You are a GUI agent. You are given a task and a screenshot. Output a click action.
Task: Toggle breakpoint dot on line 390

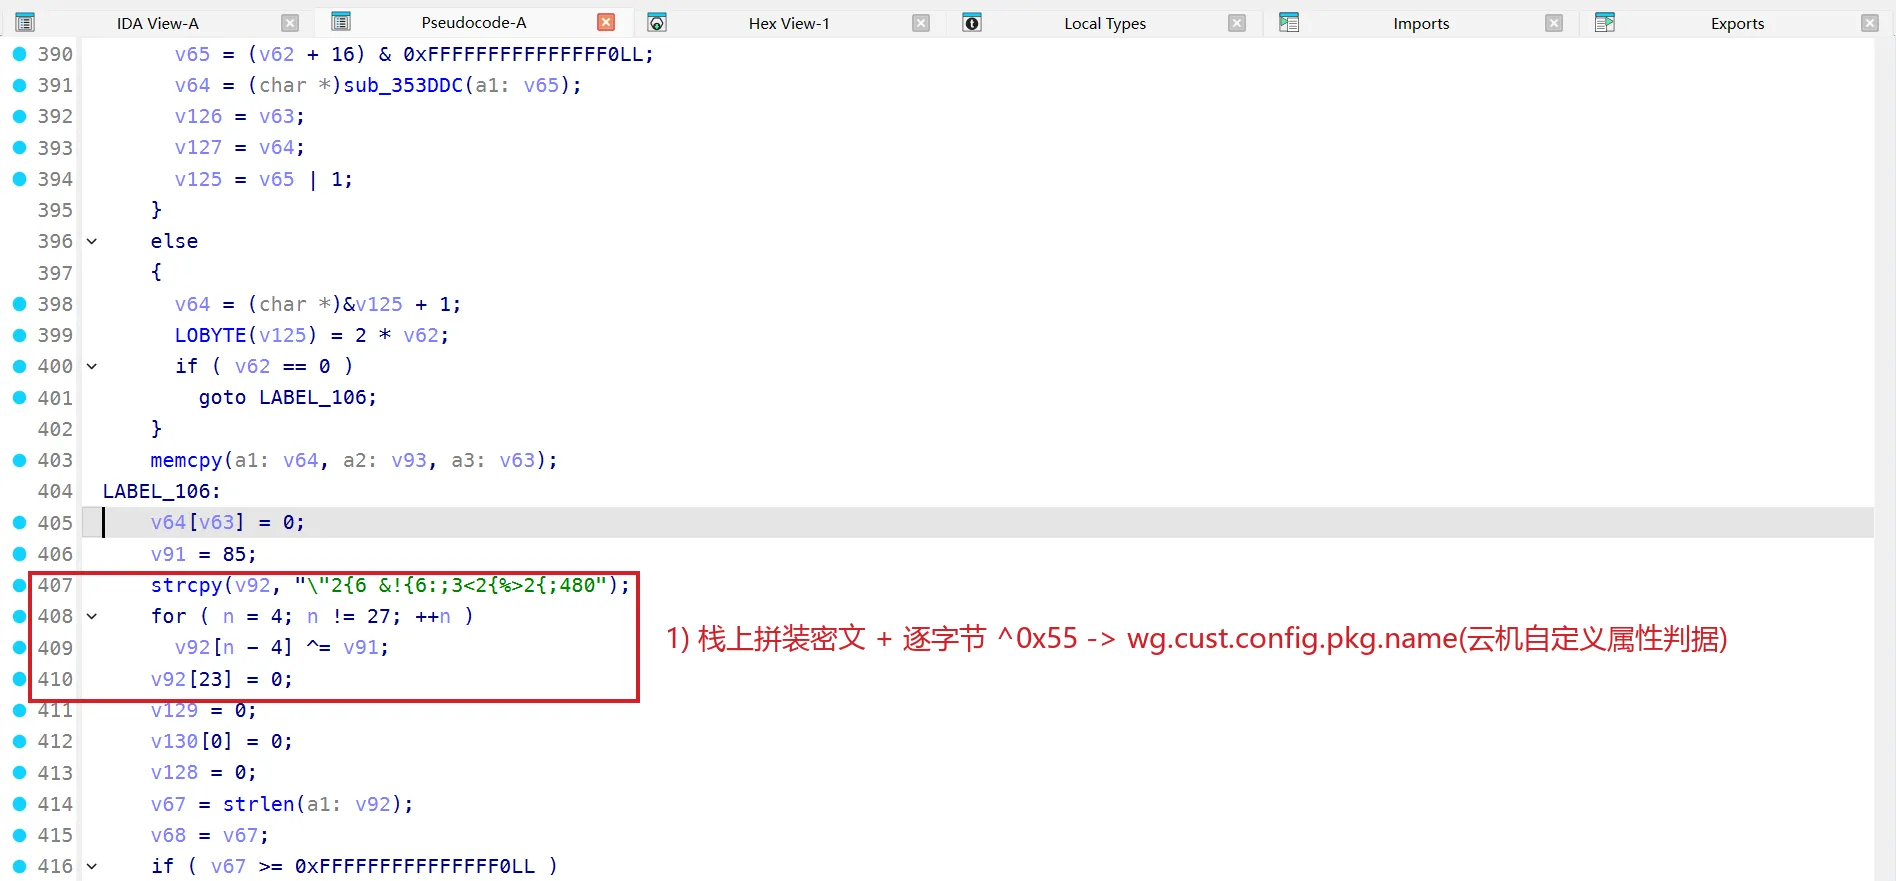19,54
